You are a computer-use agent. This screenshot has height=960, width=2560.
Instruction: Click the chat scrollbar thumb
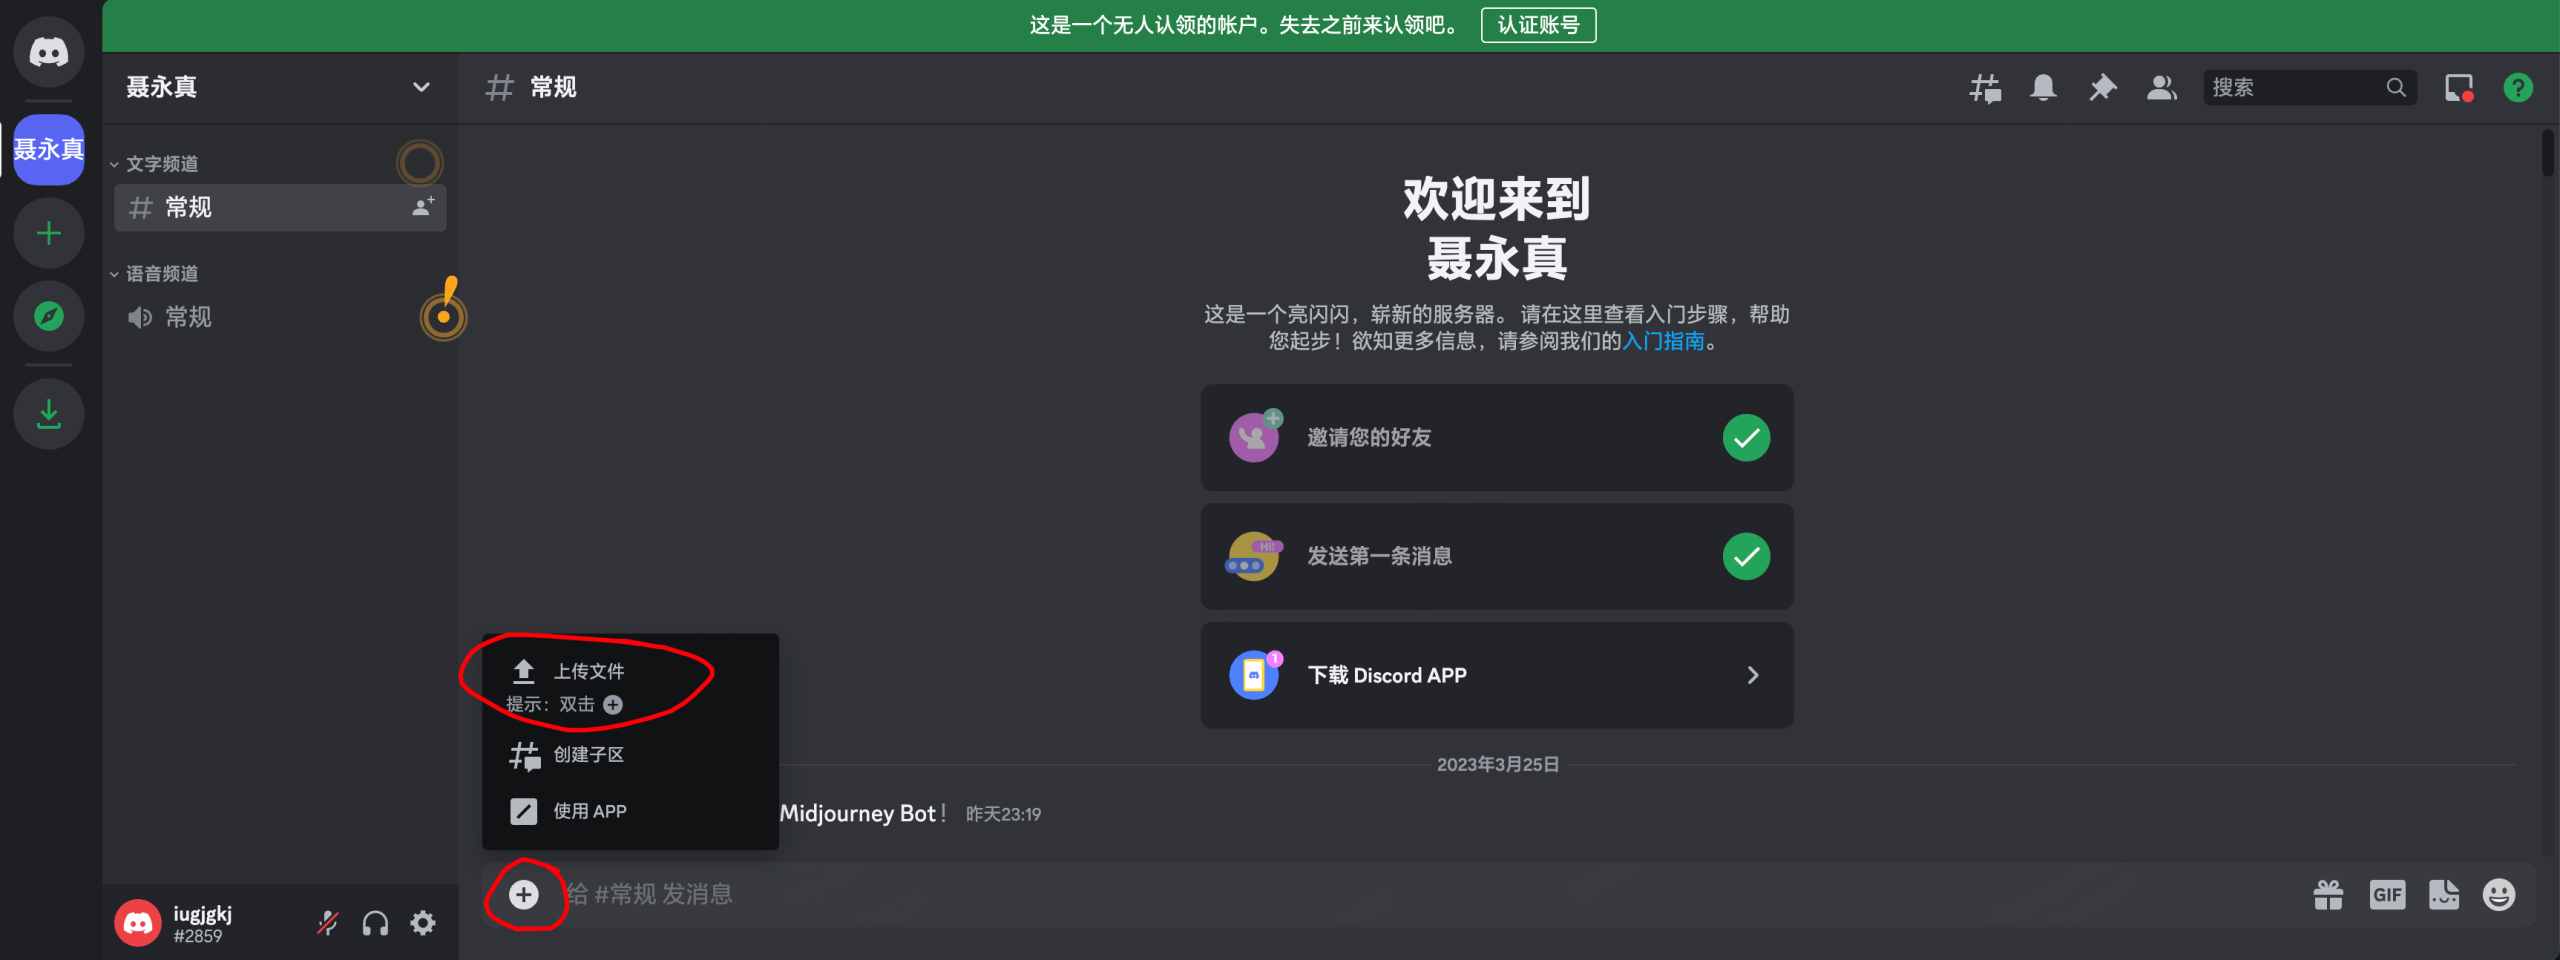(x=2547, y=153)
